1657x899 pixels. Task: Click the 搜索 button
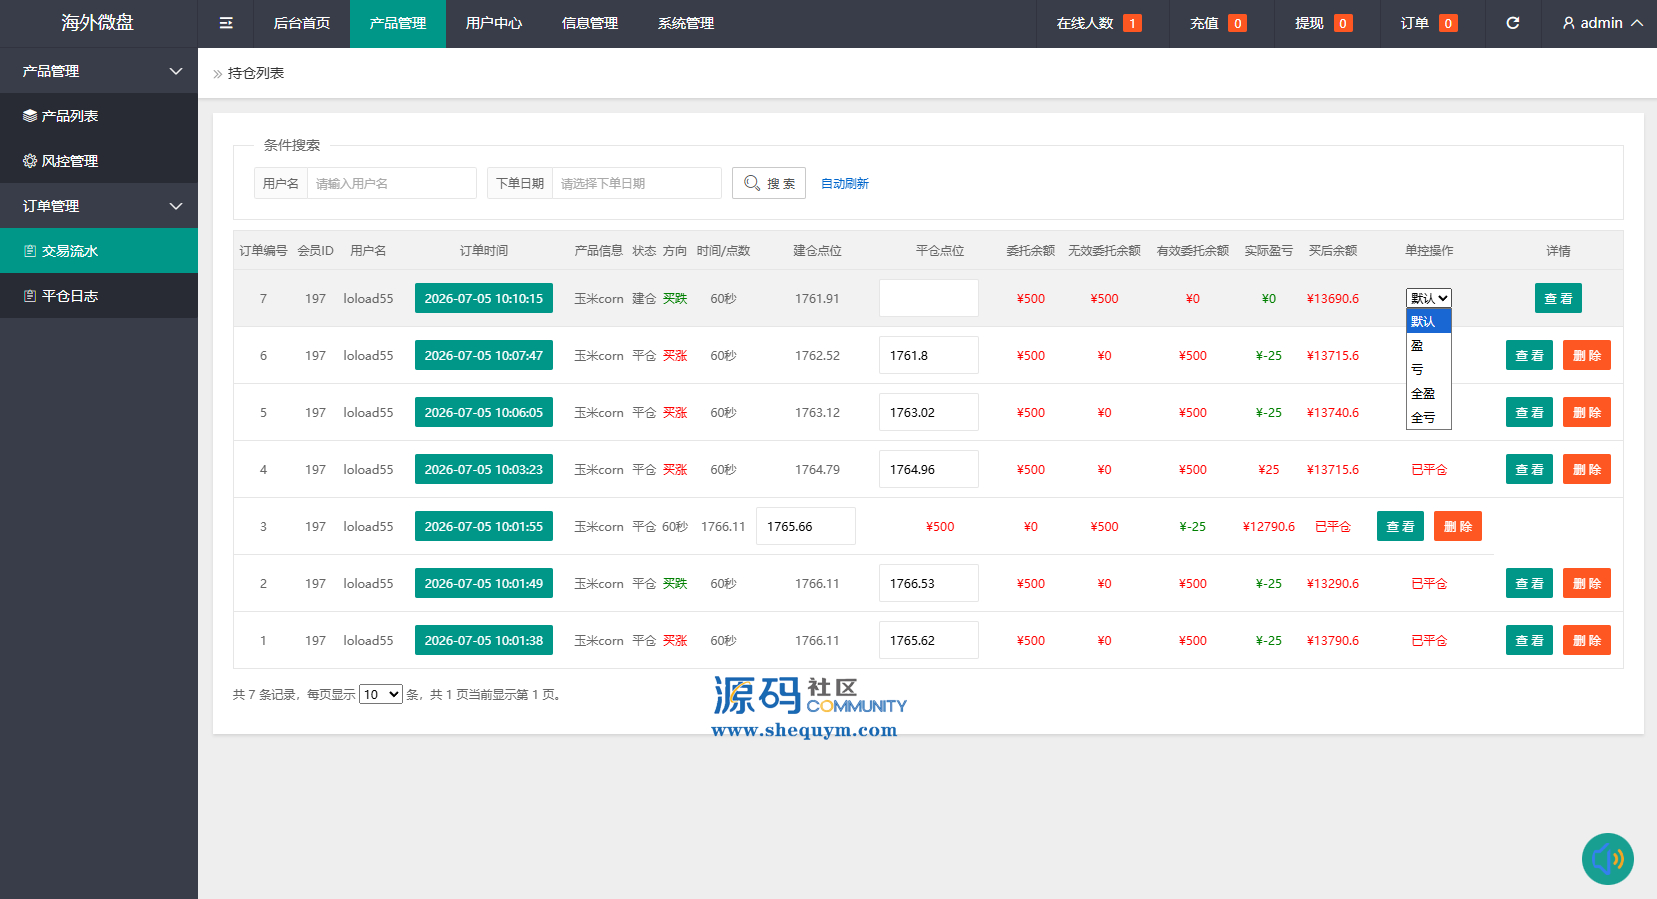pyautogui.click(x=769, y=183)
